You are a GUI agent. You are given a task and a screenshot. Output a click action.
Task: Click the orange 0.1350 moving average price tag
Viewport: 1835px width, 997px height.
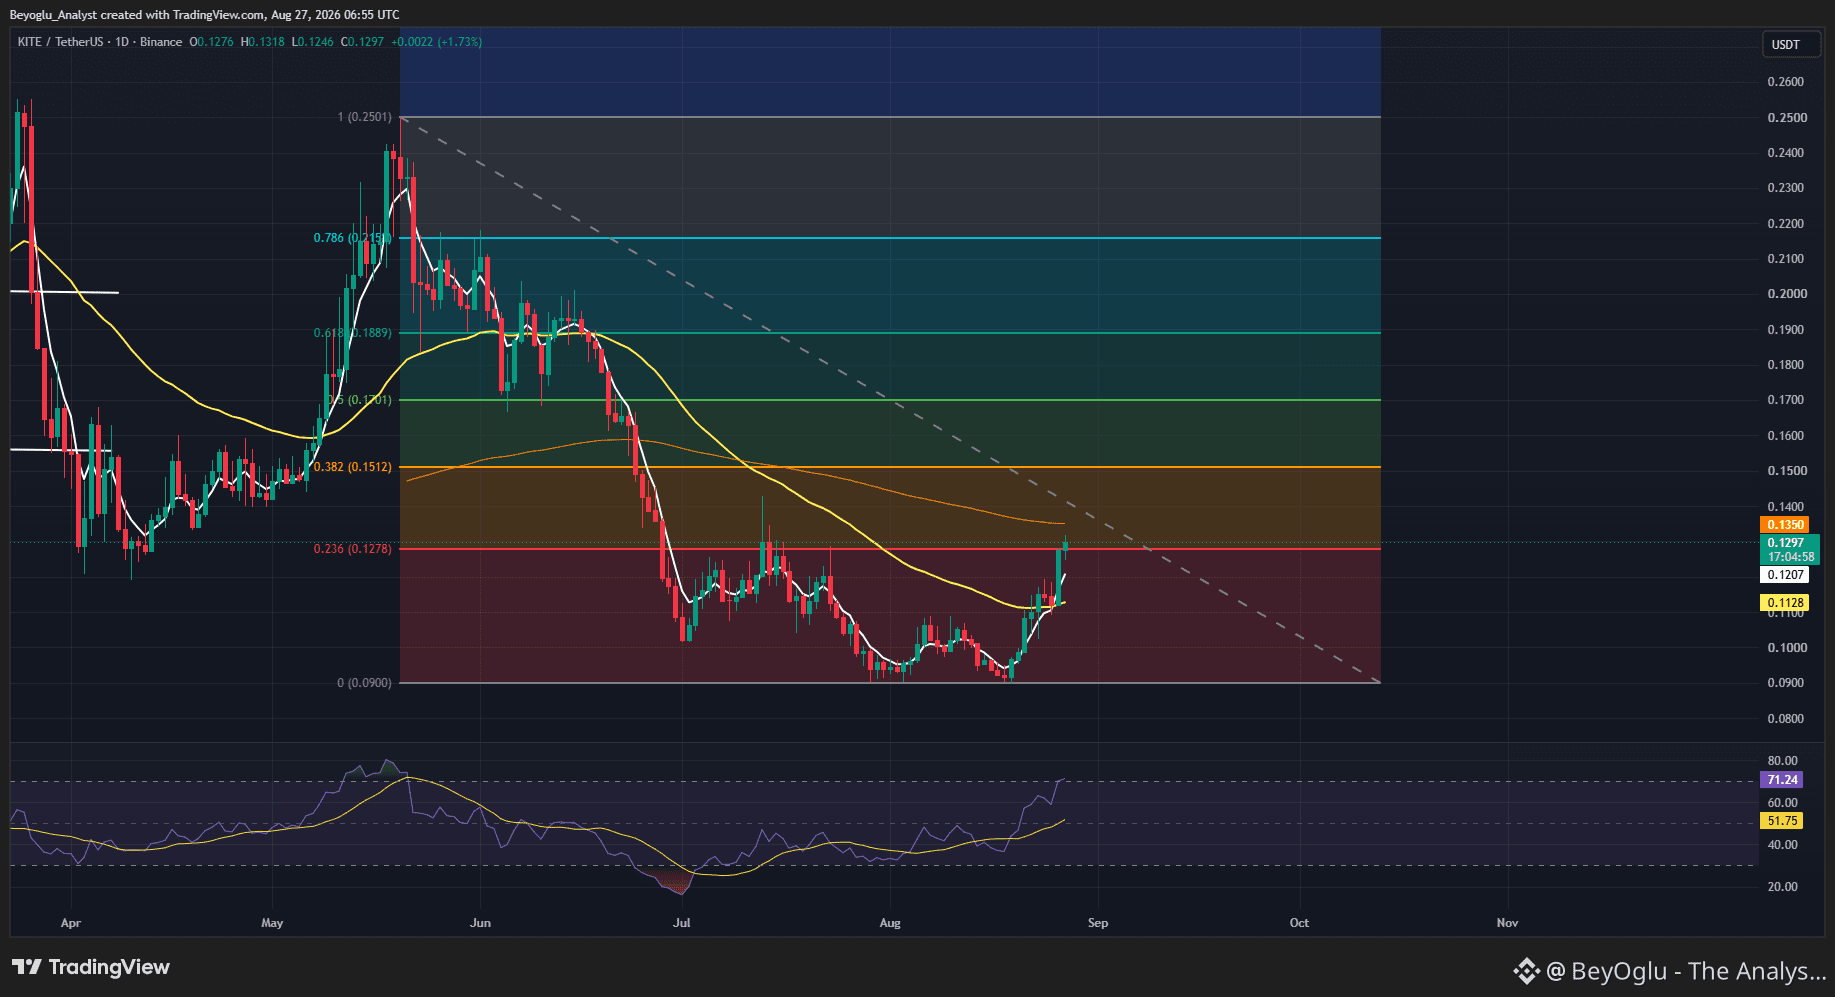pos(1785,525)
